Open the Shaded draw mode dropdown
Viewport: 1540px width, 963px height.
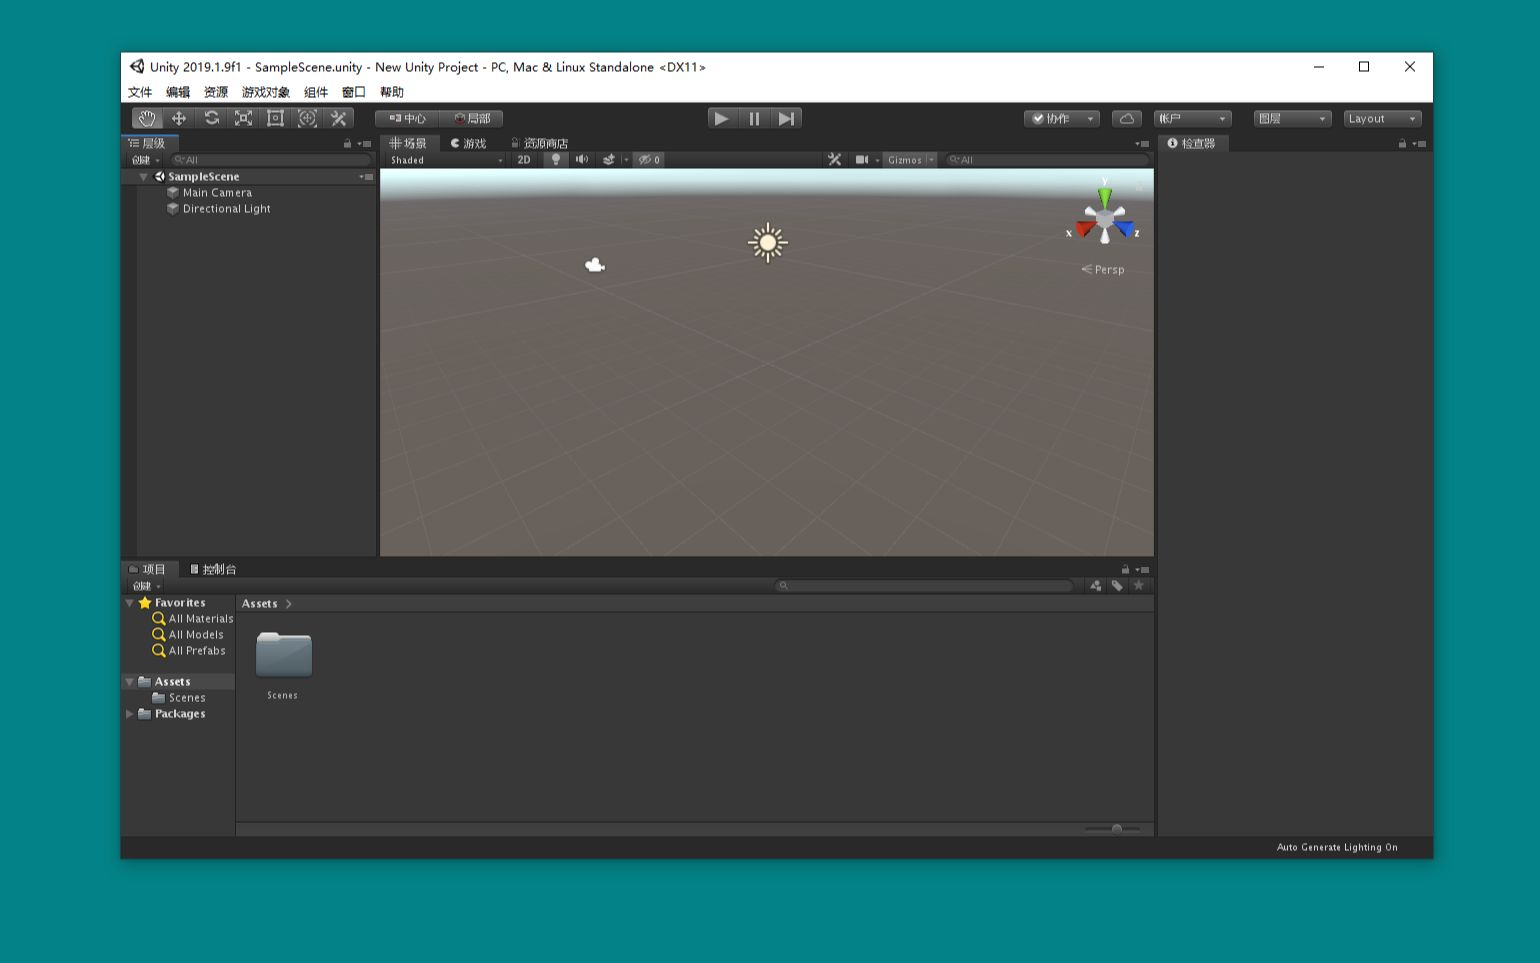[x=445, y=160]
